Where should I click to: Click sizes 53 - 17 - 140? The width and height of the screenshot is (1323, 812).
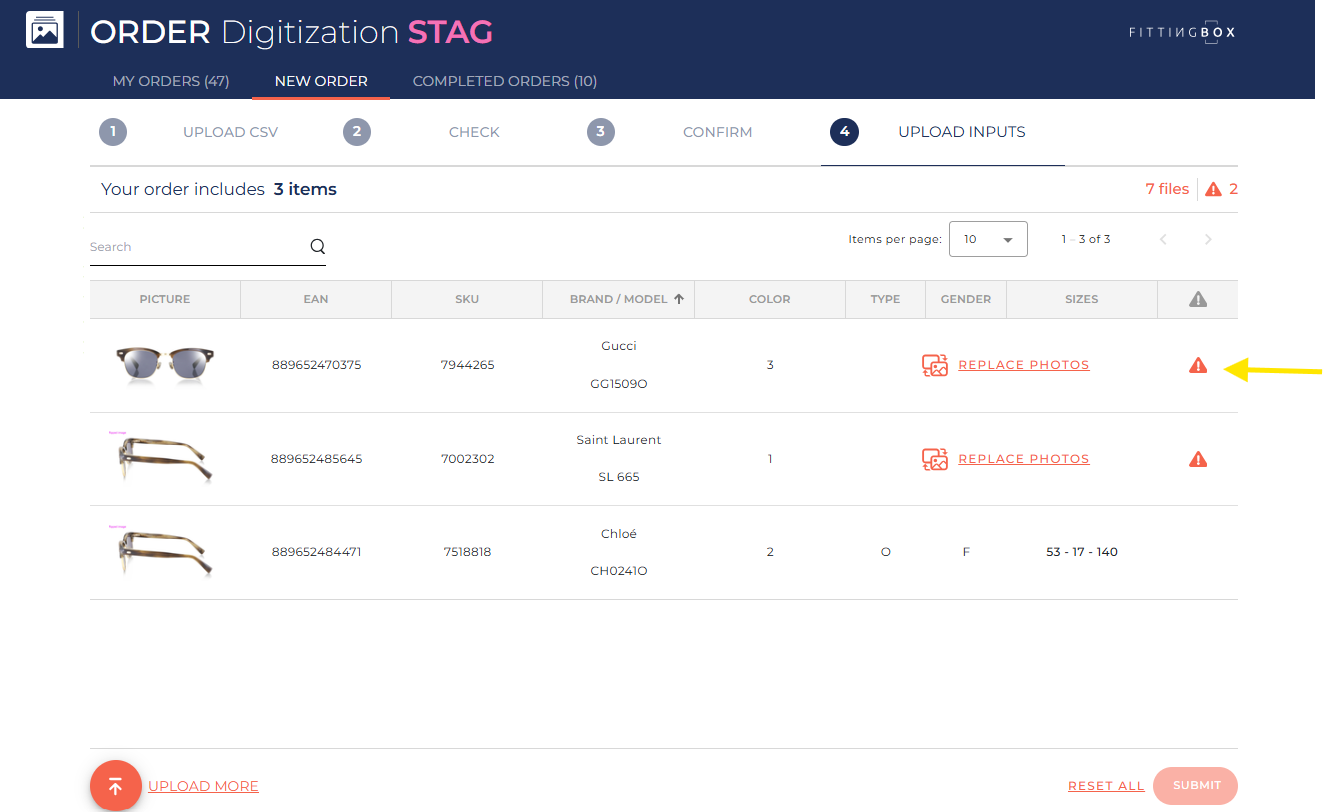1082,552
